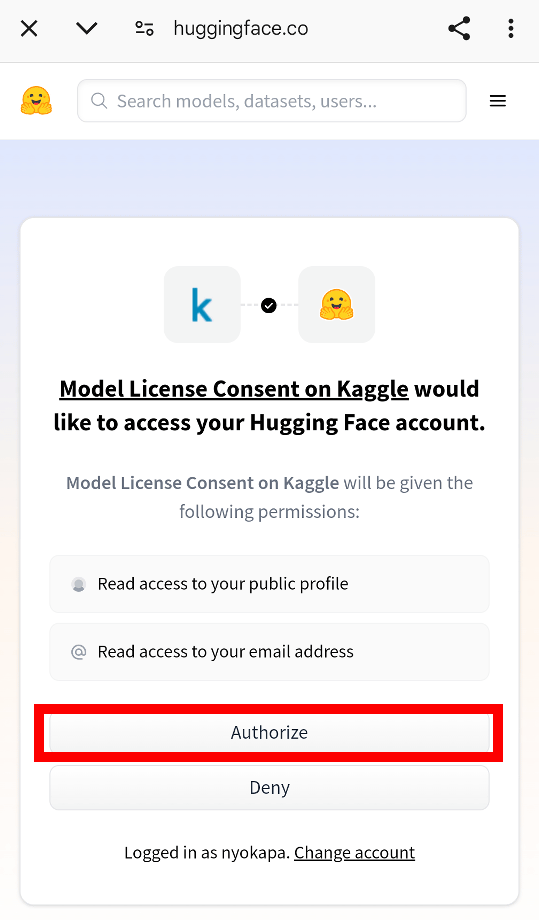This screenshot has width=539, height=920.
Task: Click the profile avatar icon in permissions
Action: click(79, 584)
